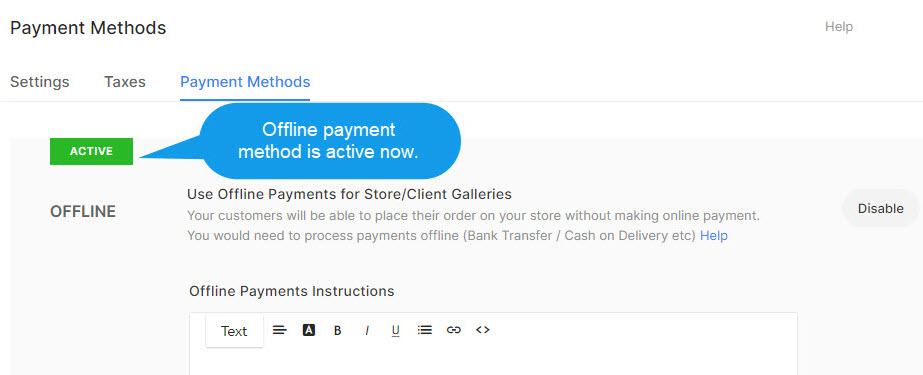923x375 pixels.
Task: Switch to the Settings tab
Action: (x=39, y=82)
